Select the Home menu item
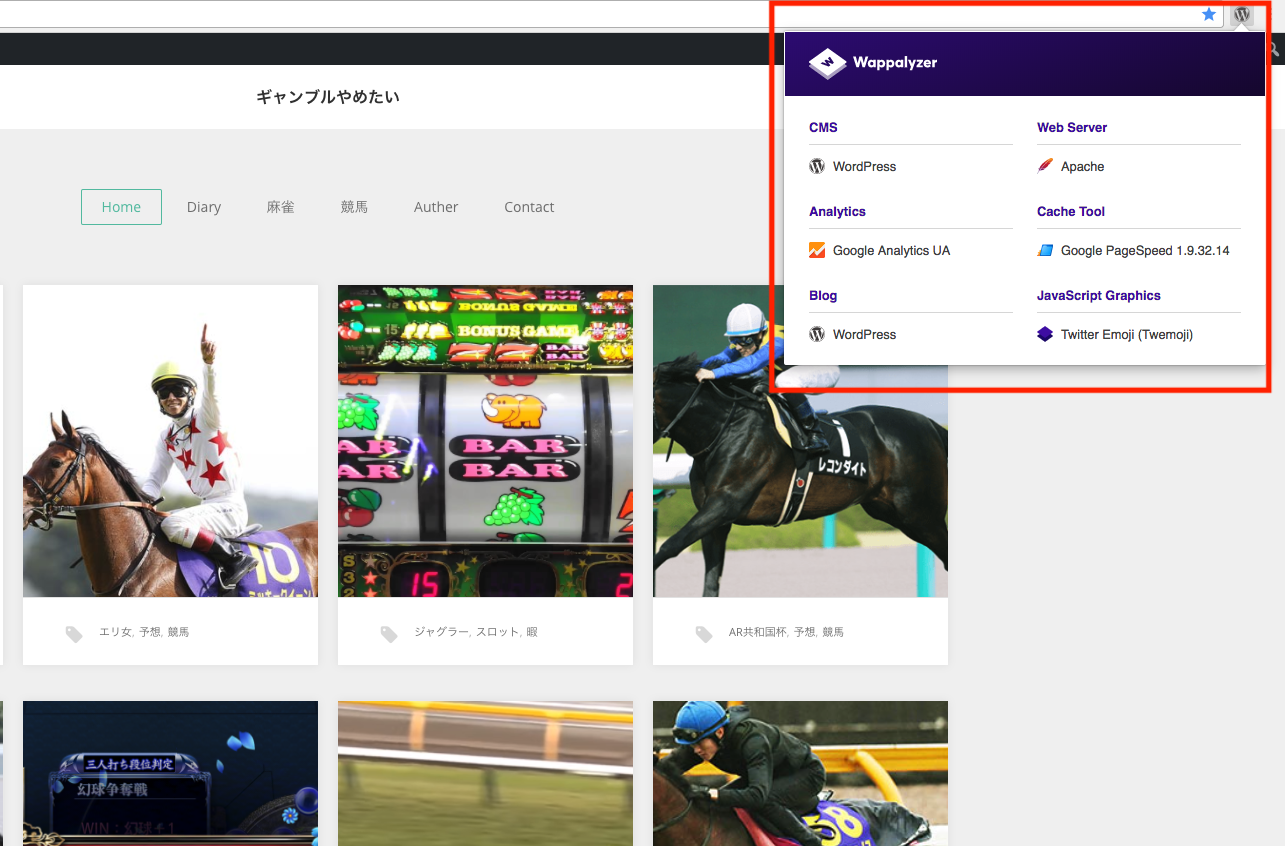1285x846 pixels. pyautogui.click(x=121, y=207)
